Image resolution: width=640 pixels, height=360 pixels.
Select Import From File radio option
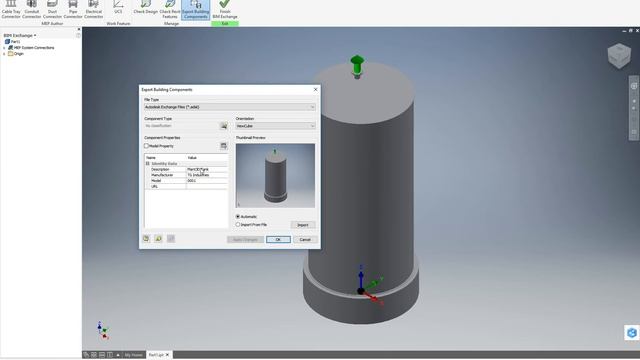pyautogui.click(x=238, y=224)
